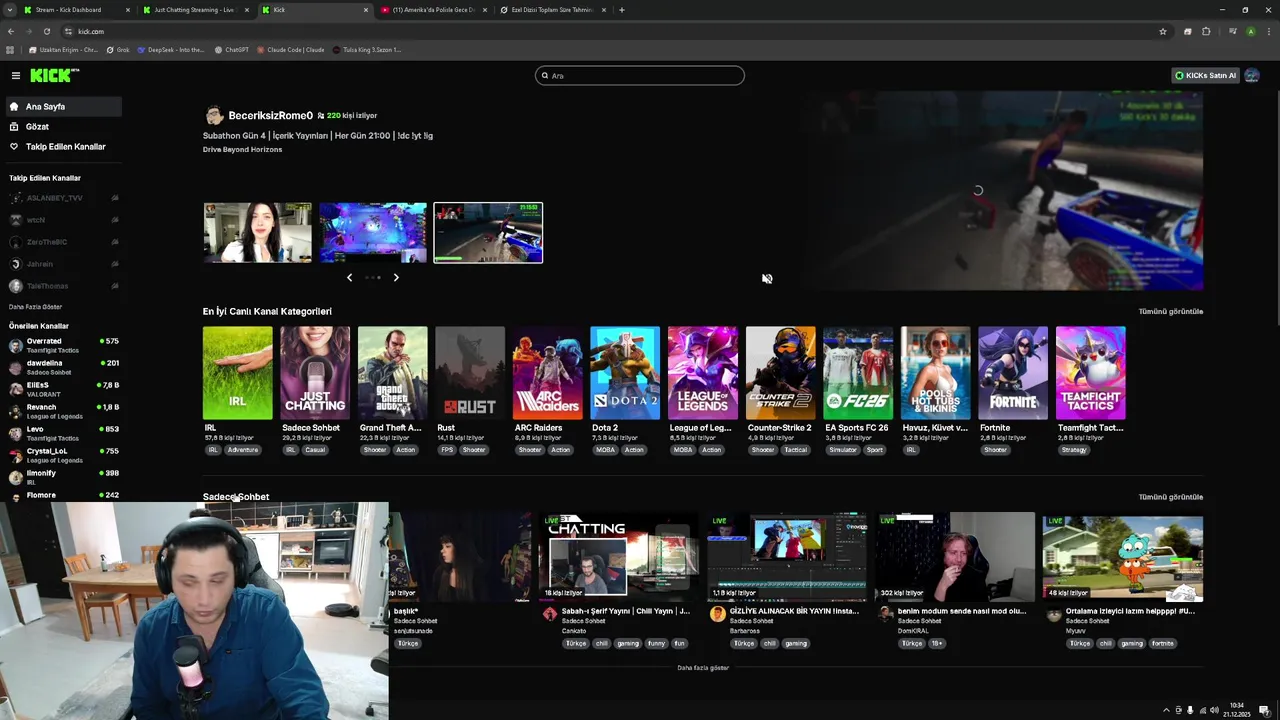This screenshot has height=720, width=1280.
Task: Open the Grand Theft Auto category card
Action: tap(393, 373)
